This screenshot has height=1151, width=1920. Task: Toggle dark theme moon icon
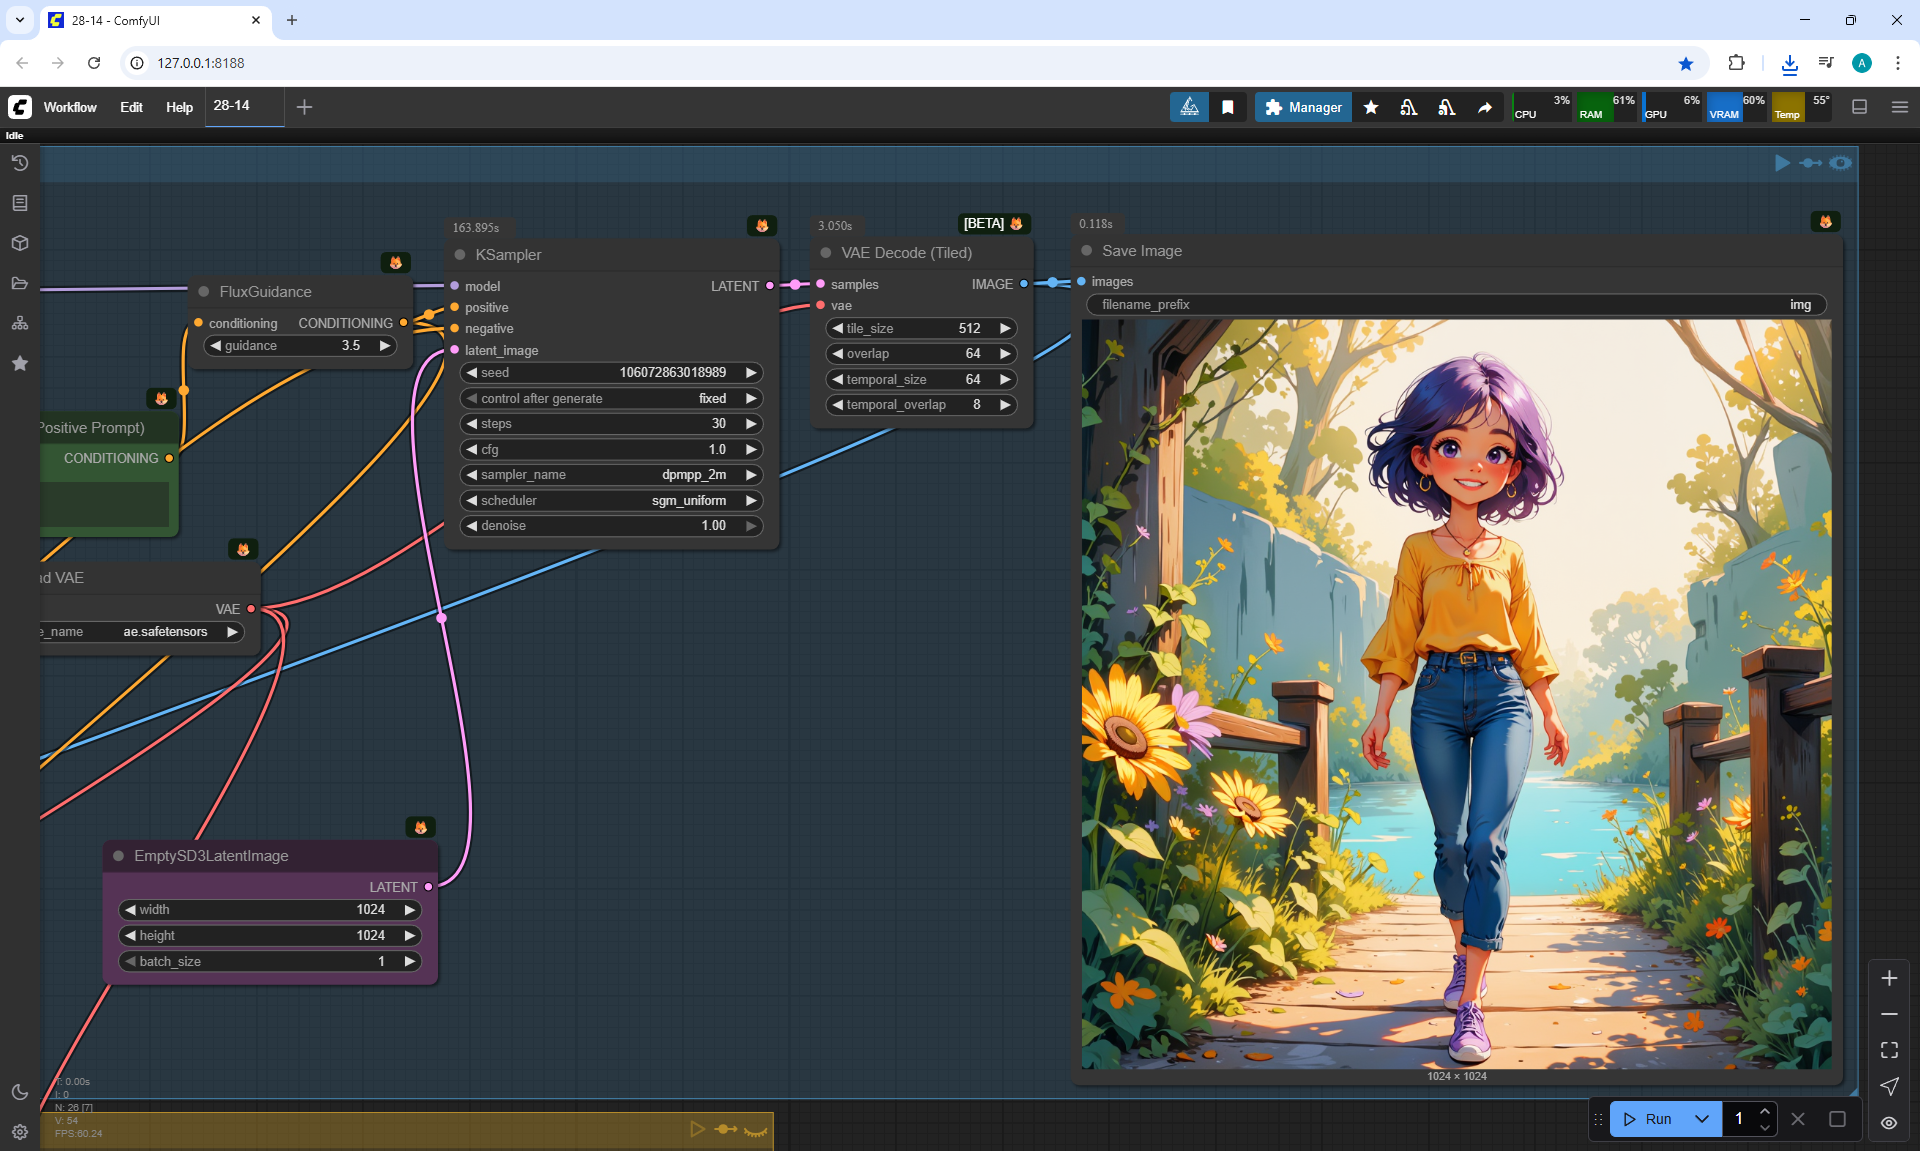click(19, 1092)
